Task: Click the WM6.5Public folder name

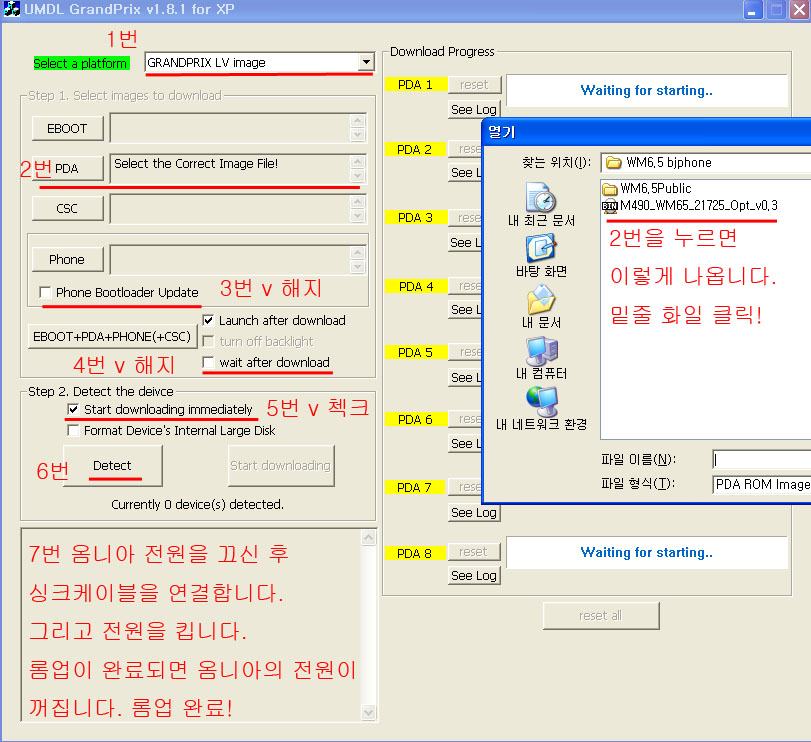Action: (x=656, y=189)
